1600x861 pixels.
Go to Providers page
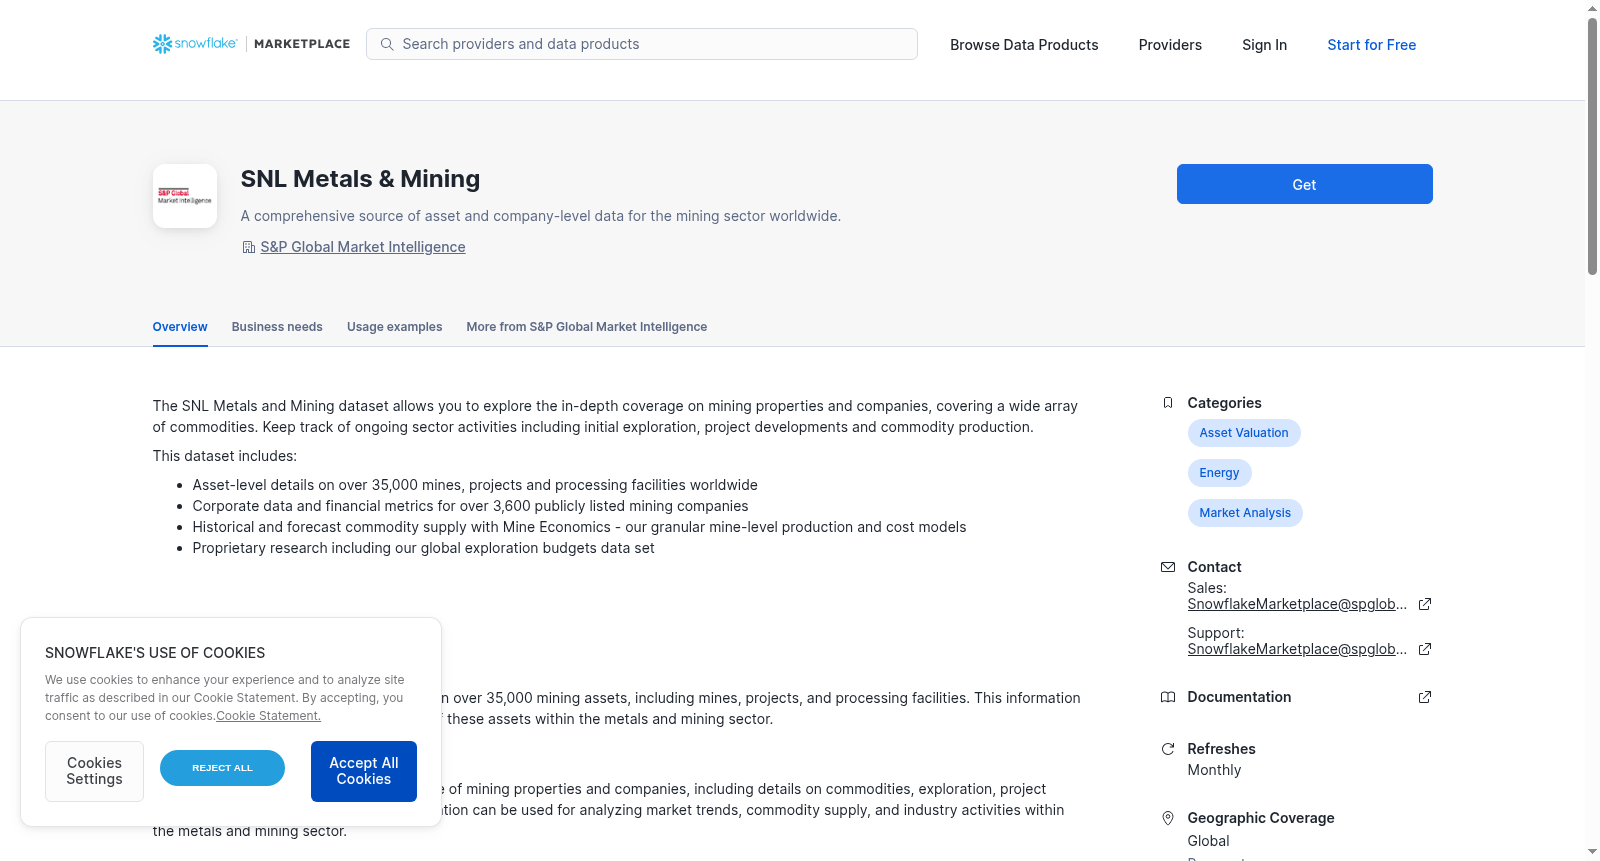pos(1170,45)
